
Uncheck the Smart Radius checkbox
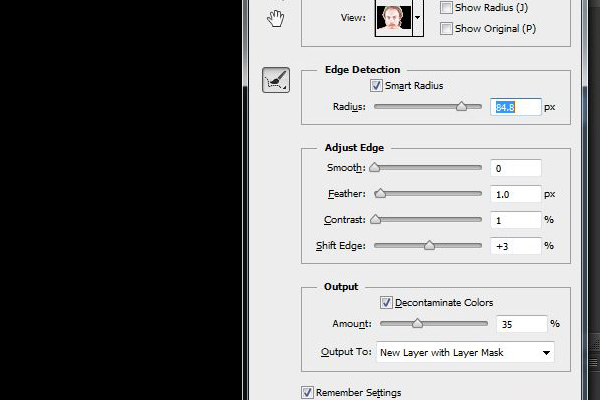pos(376,85)
